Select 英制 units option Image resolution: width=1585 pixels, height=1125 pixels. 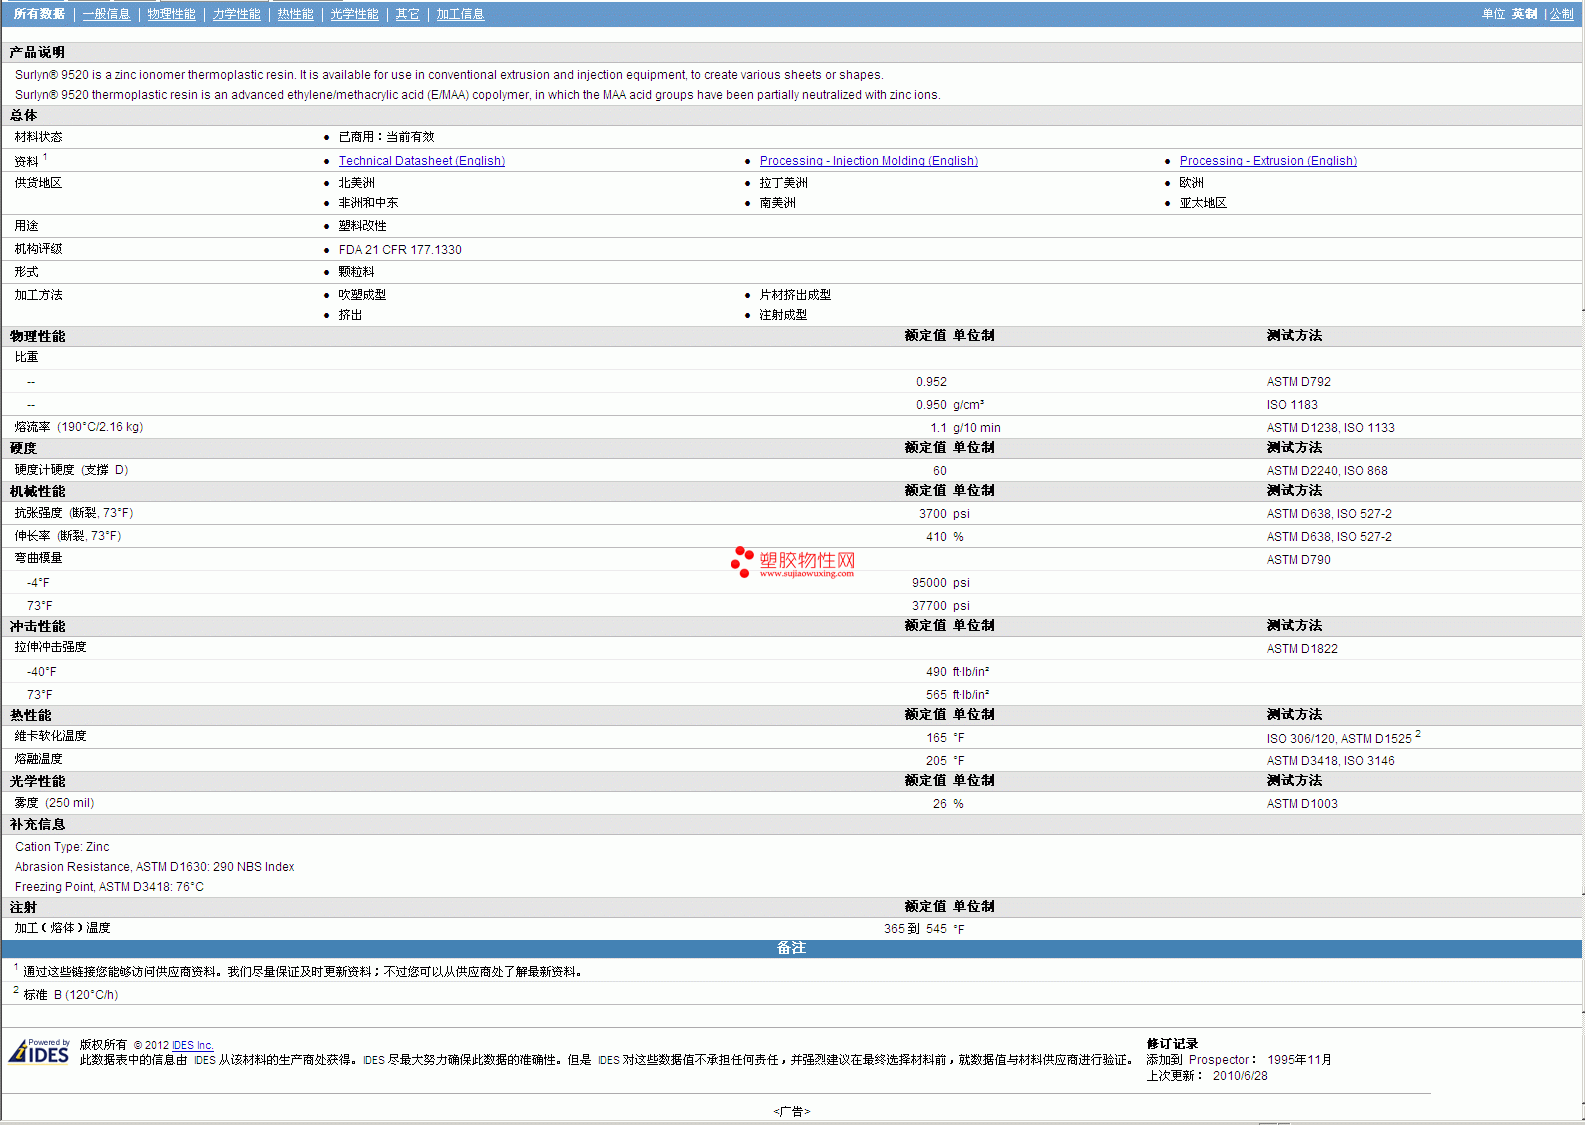[x=1524, y=14]
